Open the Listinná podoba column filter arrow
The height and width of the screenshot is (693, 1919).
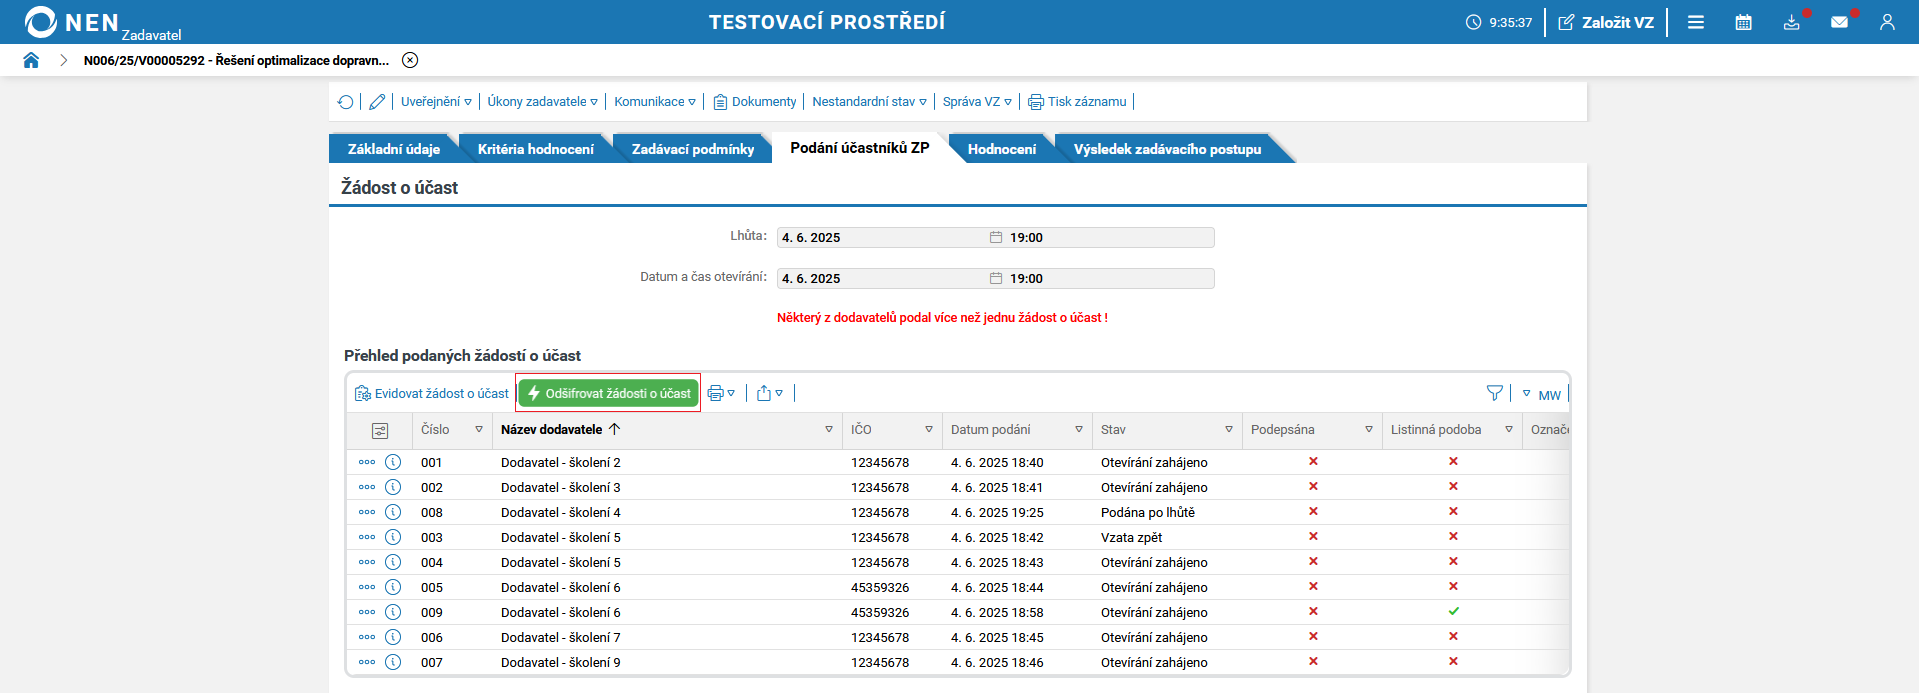tap(1509, 430)
